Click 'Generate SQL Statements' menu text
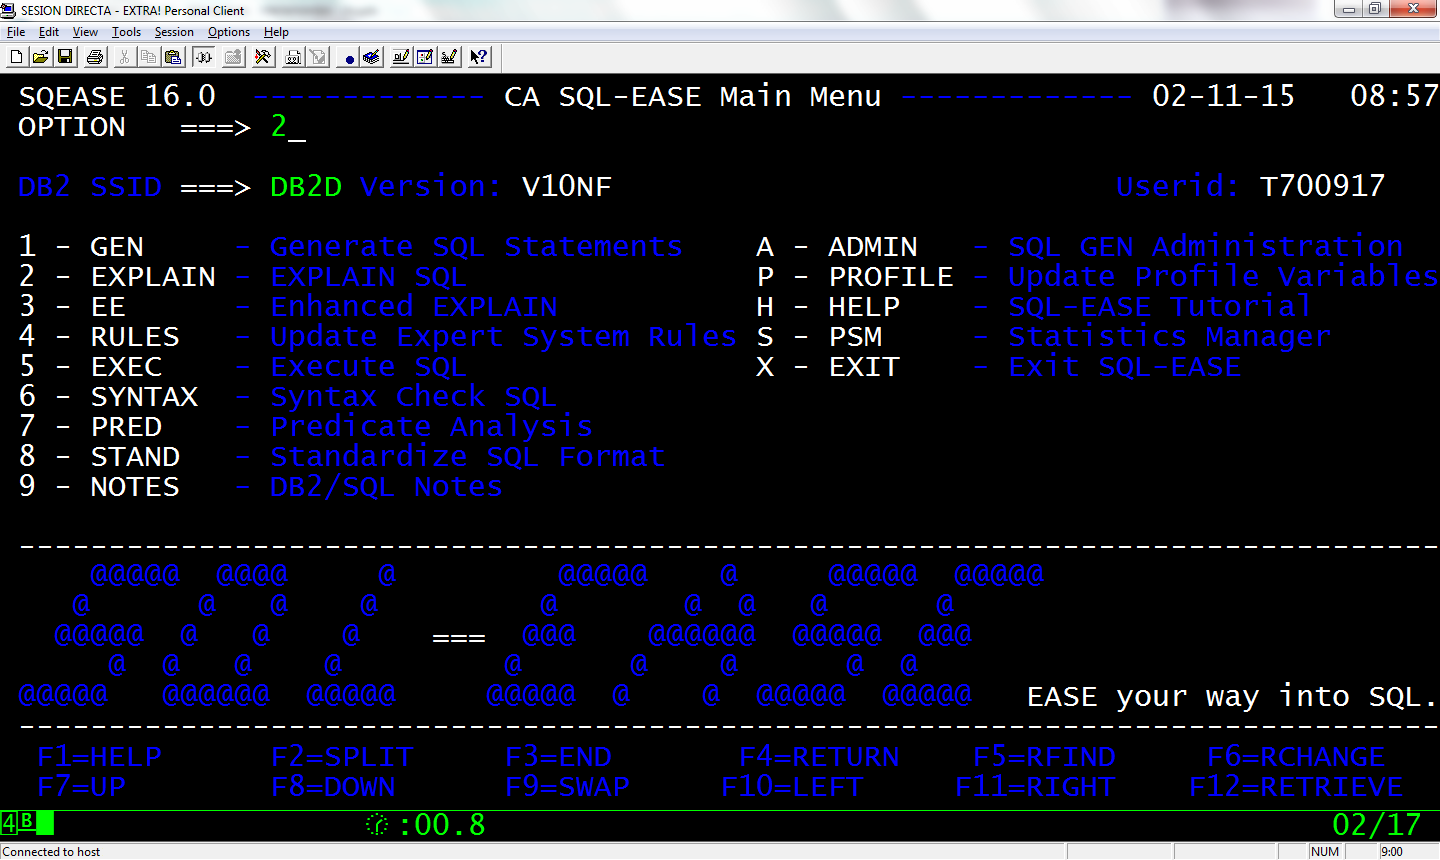The width and height of the screenshot is (1440, 860). [477, 247]
